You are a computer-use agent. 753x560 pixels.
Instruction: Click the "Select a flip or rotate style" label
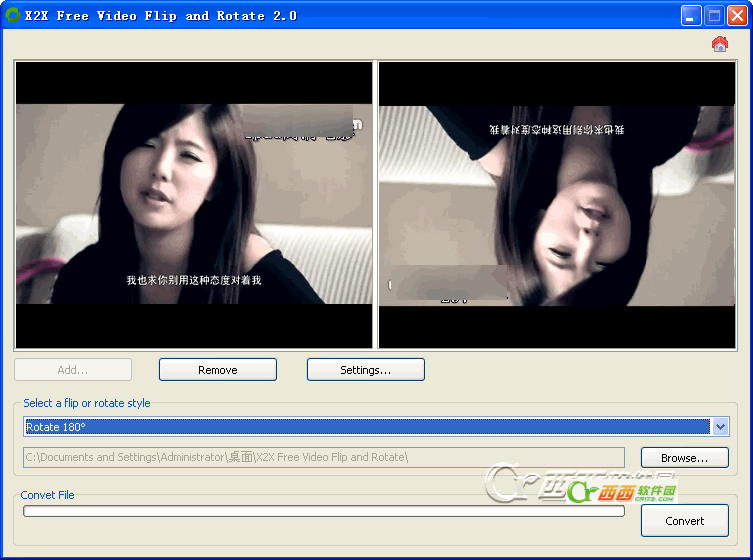pyautogui.click(x=87, y=403)
